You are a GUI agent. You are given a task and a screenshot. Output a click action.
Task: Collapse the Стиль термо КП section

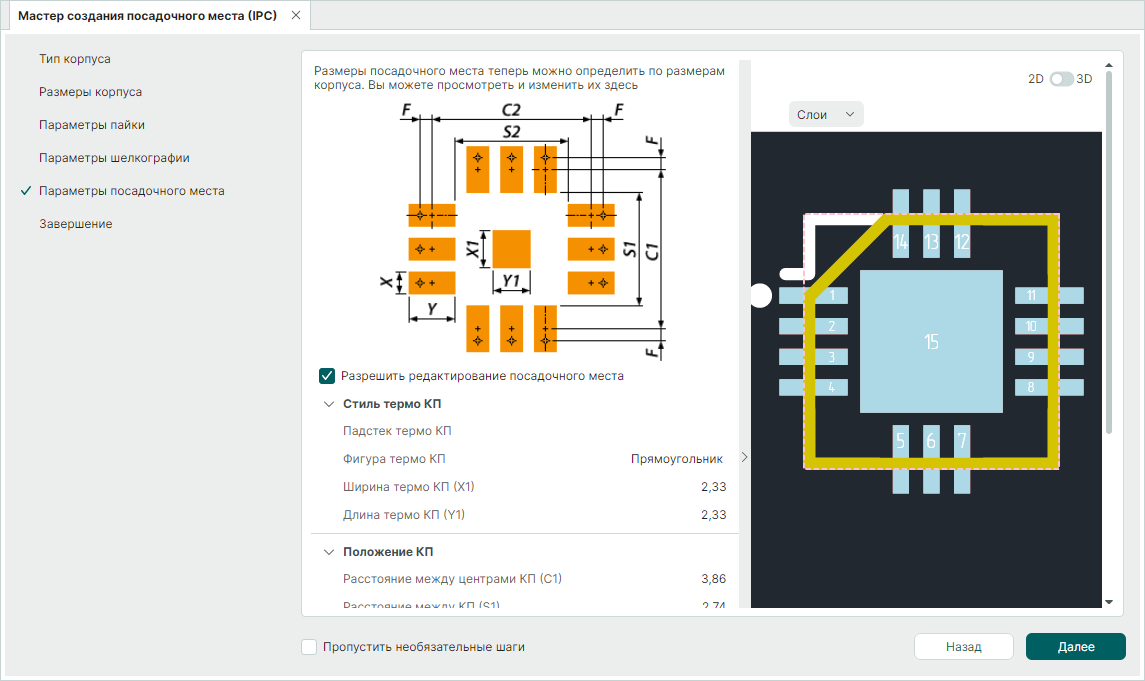(x=329, y=404)
